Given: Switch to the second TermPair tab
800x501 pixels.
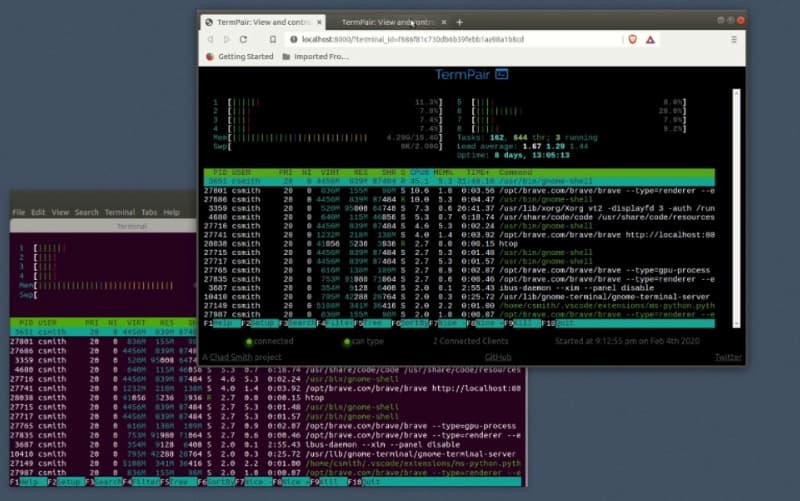Looking at the screenshot, I should tap(388, 22).
